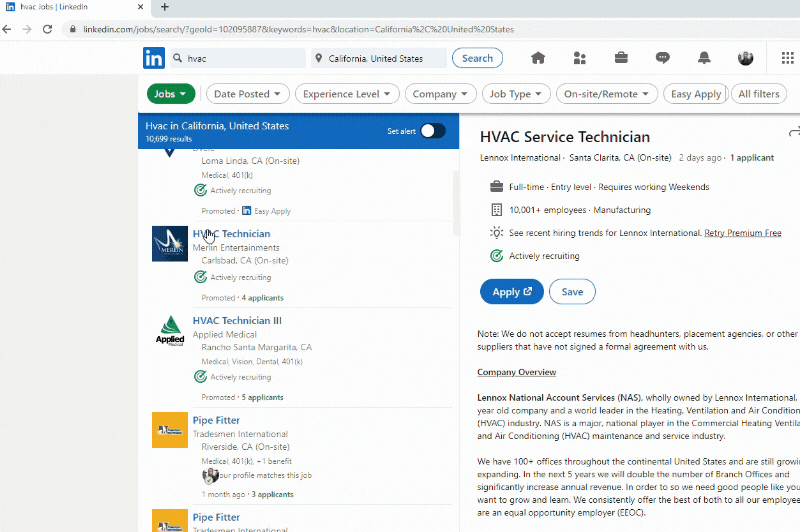Click the Apply button for HVAC Service Technician
The width and height of the screenshot is (800, 532).
coord(512,292)
